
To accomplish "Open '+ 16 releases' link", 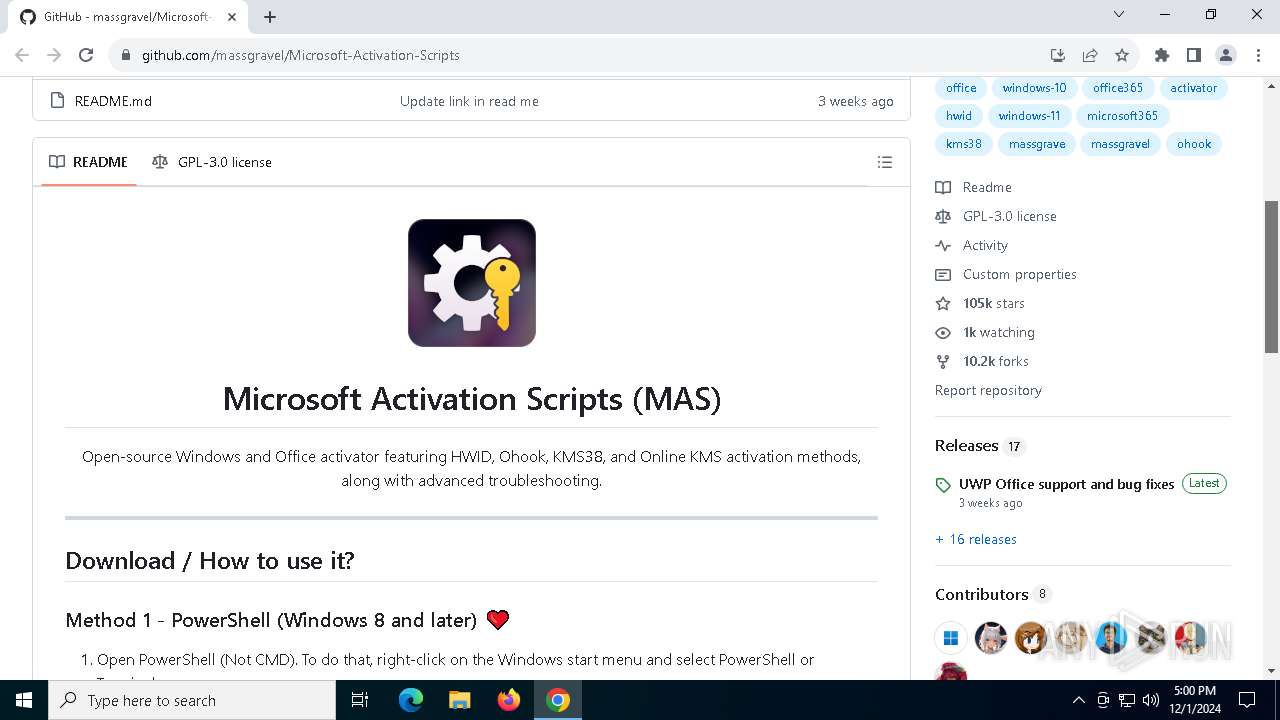I will (x=976, y=539).
